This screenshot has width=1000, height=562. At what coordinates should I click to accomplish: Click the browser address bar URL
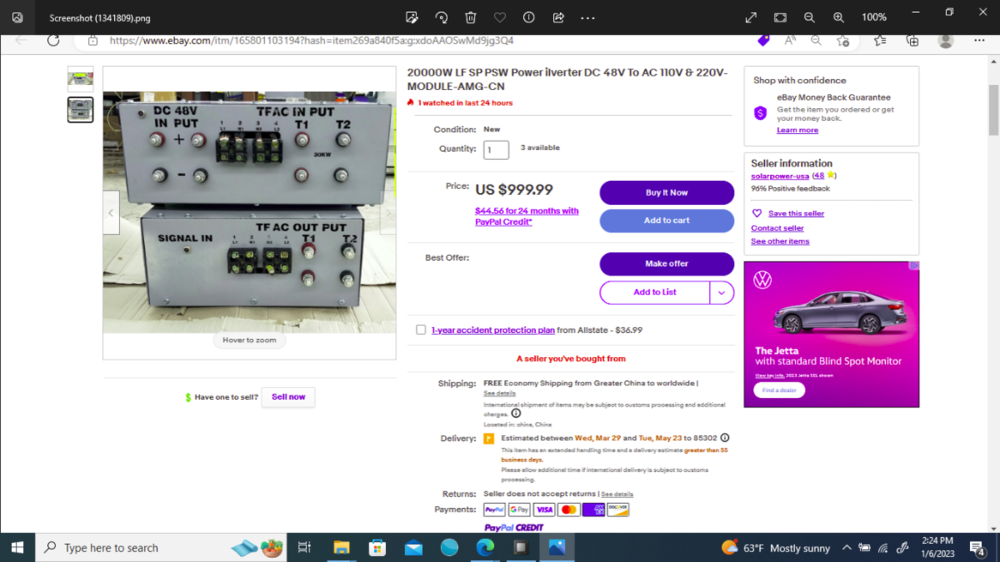click(x=311, y=41)
